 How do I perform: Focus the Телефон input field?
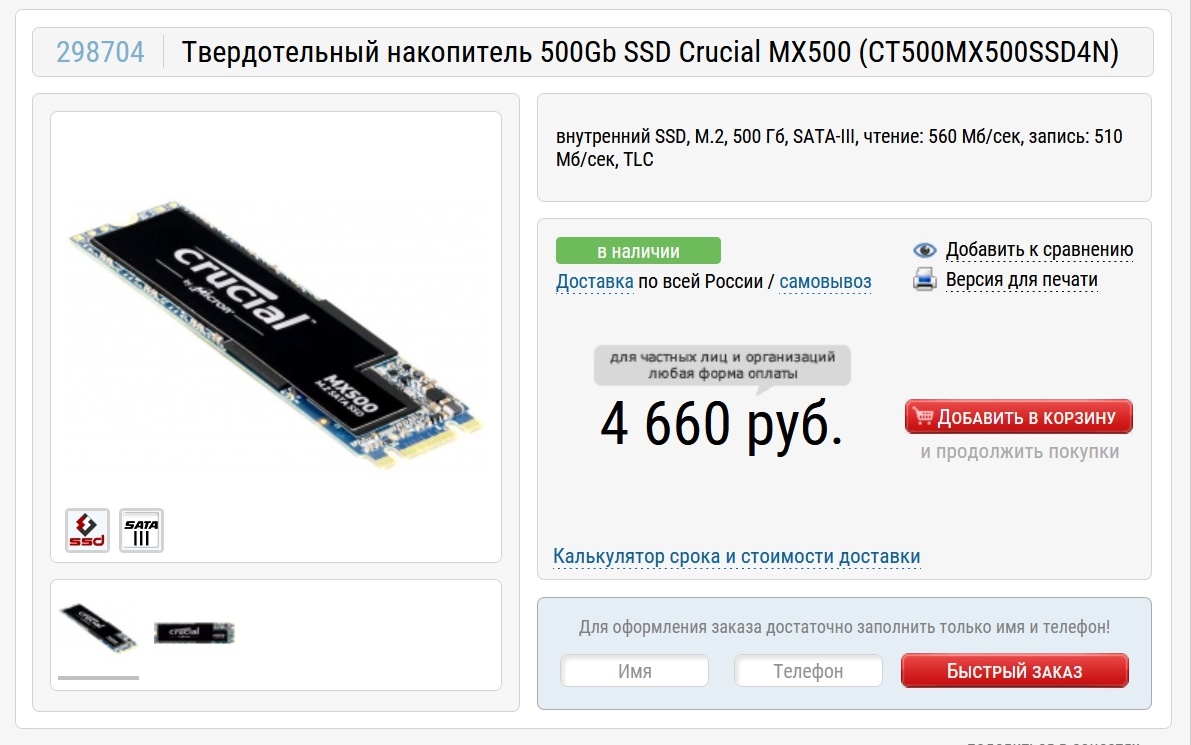808,671
